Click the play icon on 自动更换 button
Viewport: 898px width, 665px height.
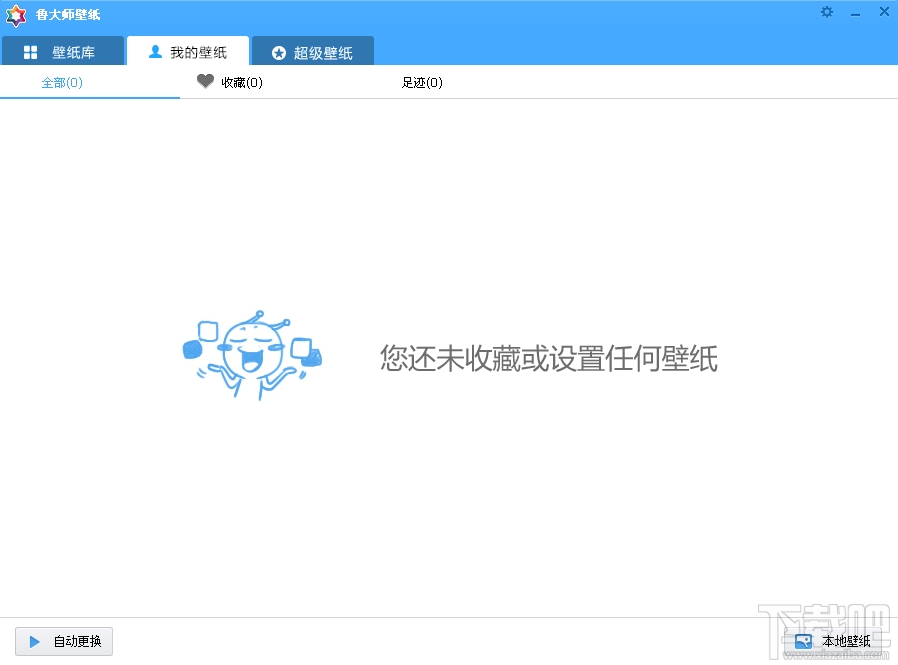pyautogui.click(x=33, y=641)
